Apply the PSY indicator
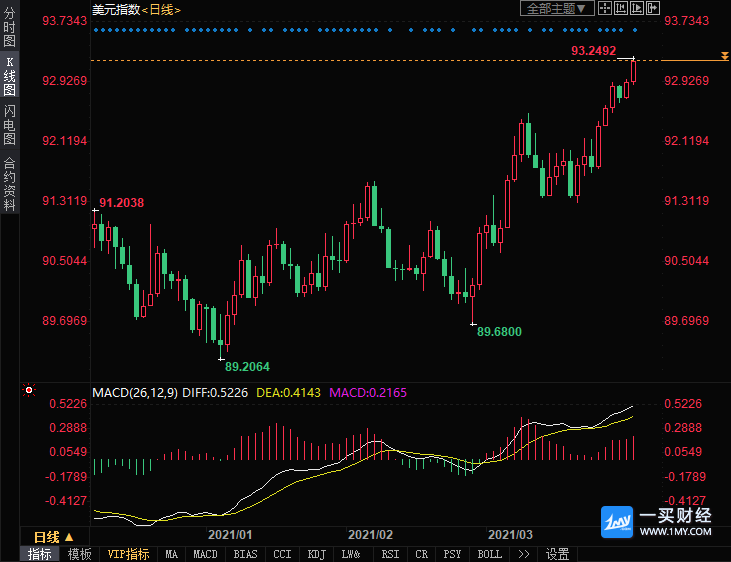The width and height of the screenshot is (731, 562). tap(452, 554)
